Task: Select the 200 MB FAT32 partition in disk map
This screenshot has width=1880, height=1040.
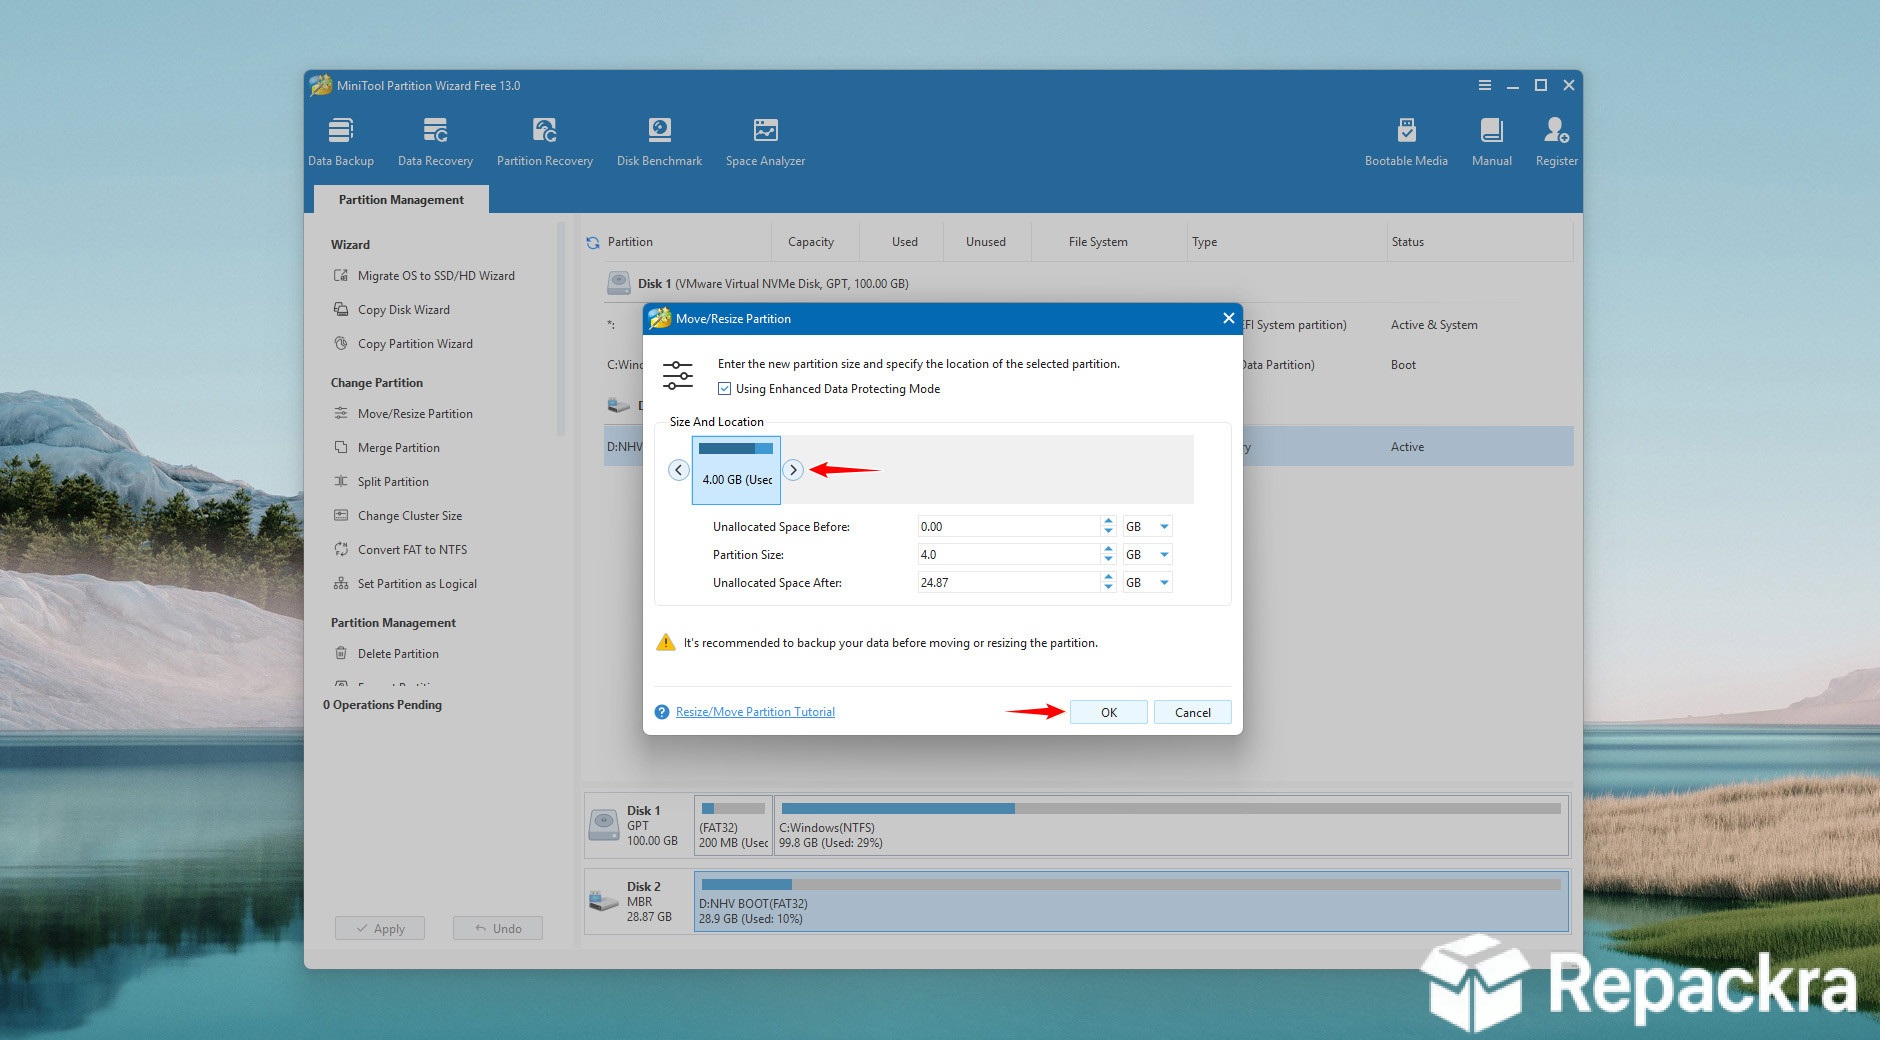Action: pos(733,825)
